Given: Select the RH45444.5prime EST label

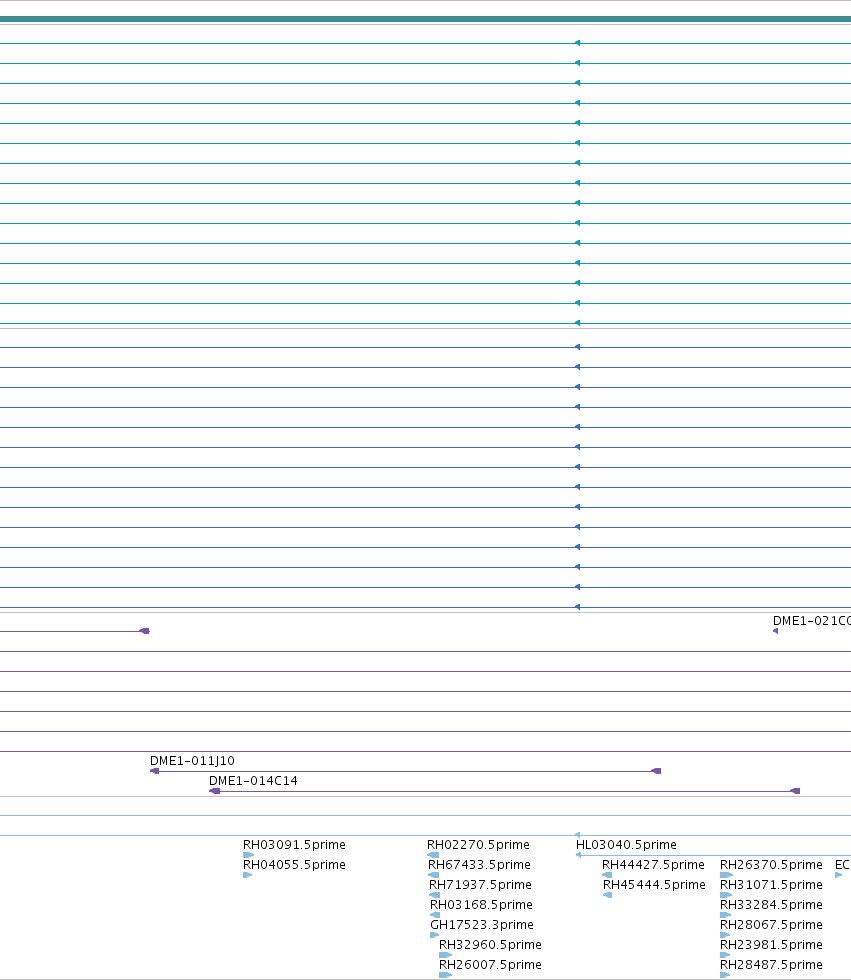Looking at the screenshot, I should tap(654, 884).
